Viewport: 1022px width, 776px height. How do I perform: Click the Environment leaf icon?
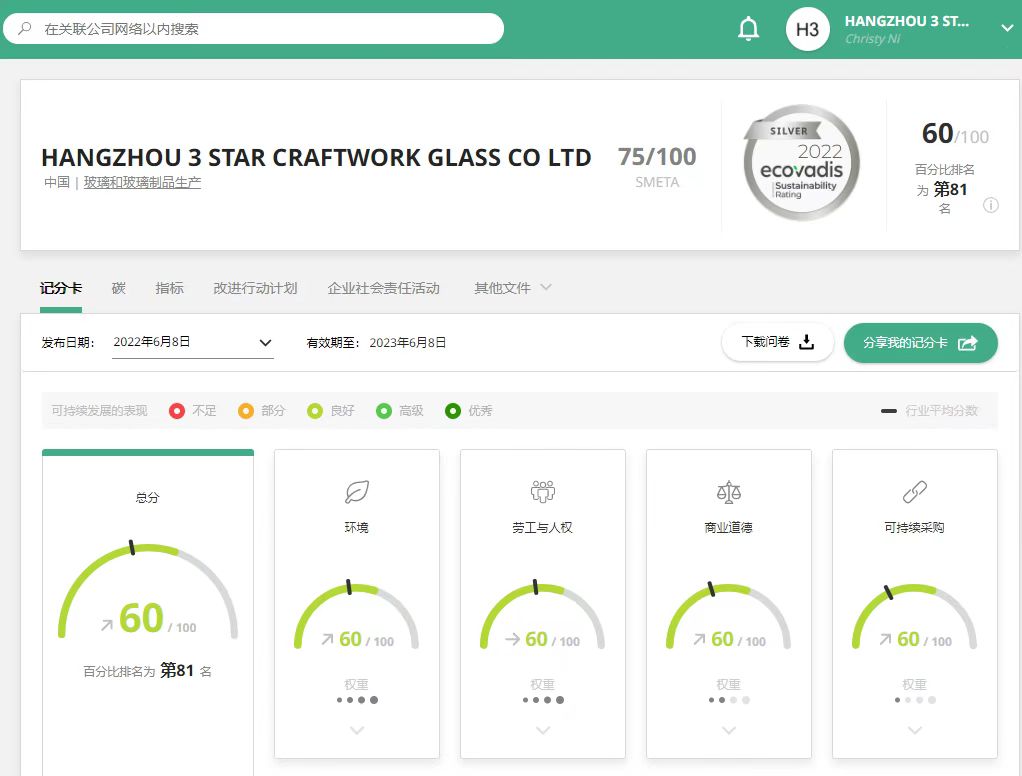click(x=357, y=491)
